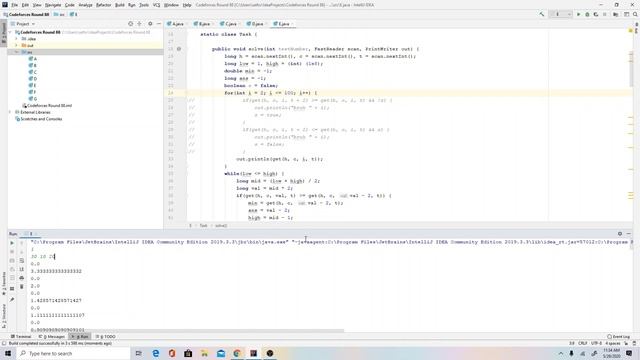This screenshot has width=640, height=360.
Task: Expand the out folder
Action: [x=16, y=45]
